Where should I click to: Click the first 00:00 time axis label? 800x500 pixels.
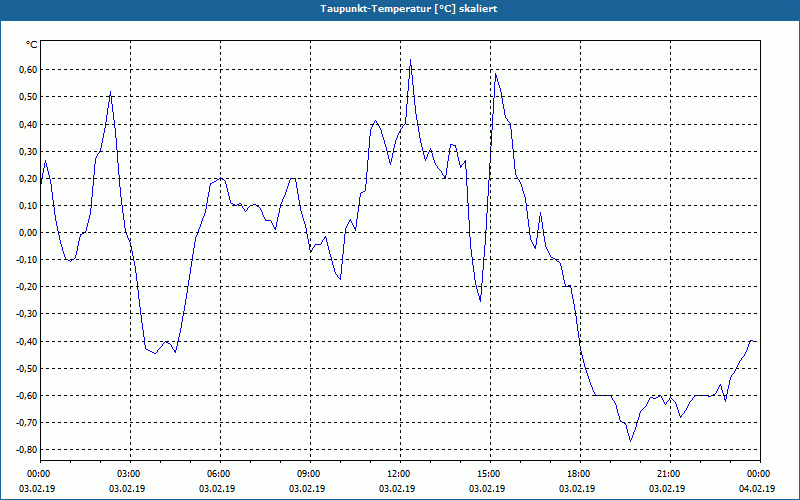pos(38,474)
